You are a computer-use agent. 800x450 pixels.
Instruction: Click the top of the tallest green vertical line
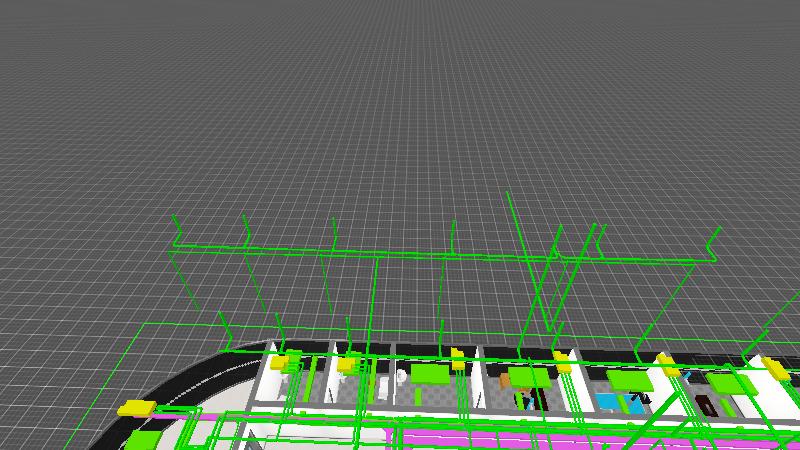(x=509, y=196)
